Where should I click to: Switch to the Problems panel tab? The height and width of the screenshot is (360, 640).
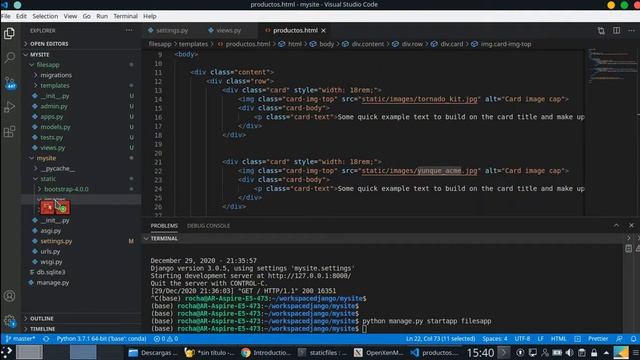[164, 225]
